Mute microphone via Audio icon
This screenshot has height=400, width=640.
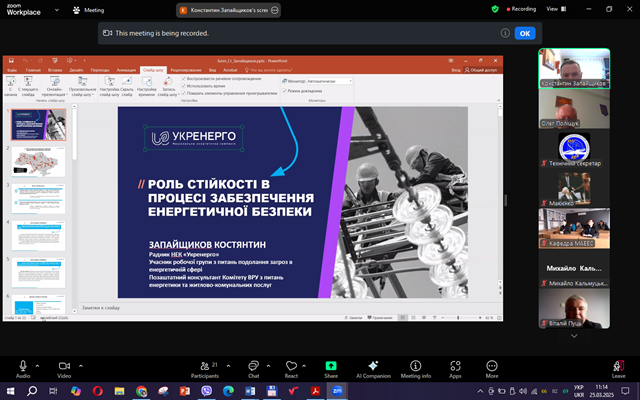pyautogui.click(x=23, y=365)
